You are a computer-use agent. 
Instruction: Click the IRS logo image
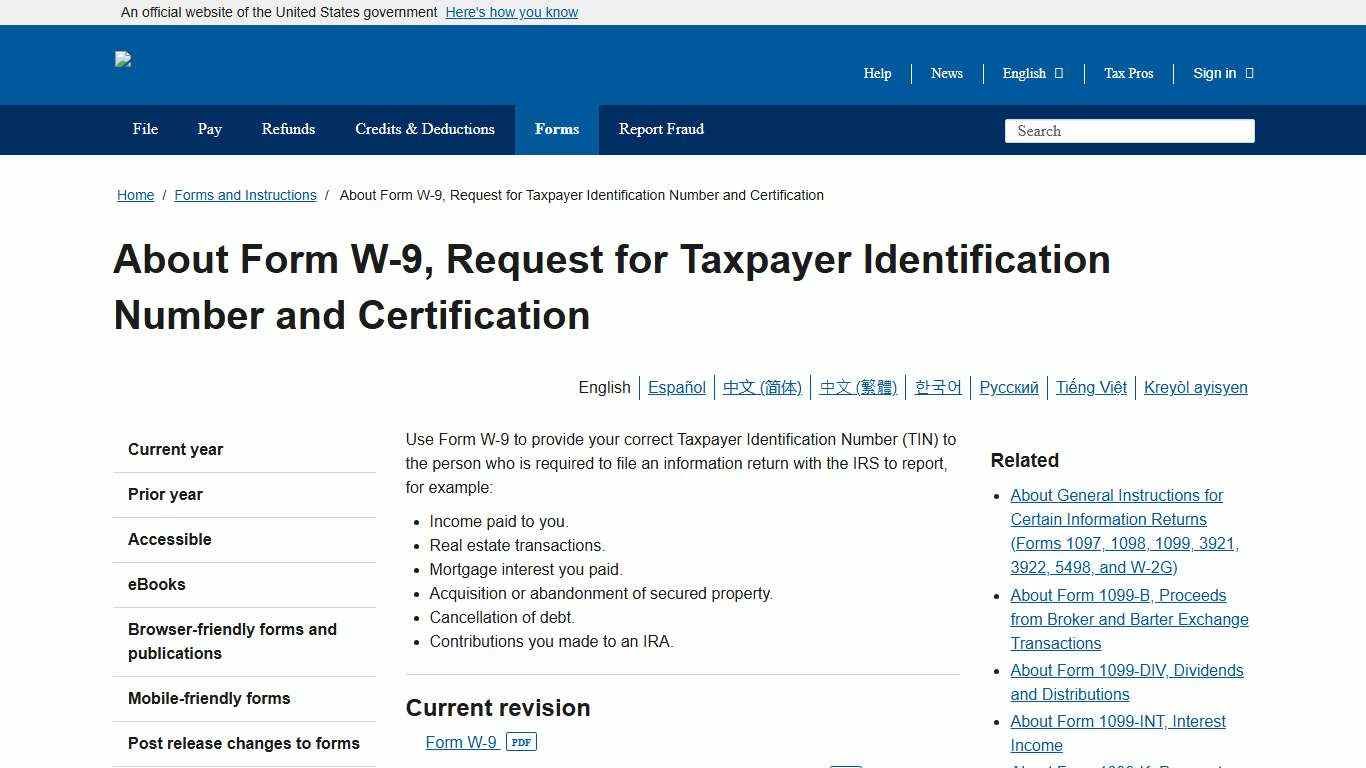pyautogui.click(x=123, y=60)
